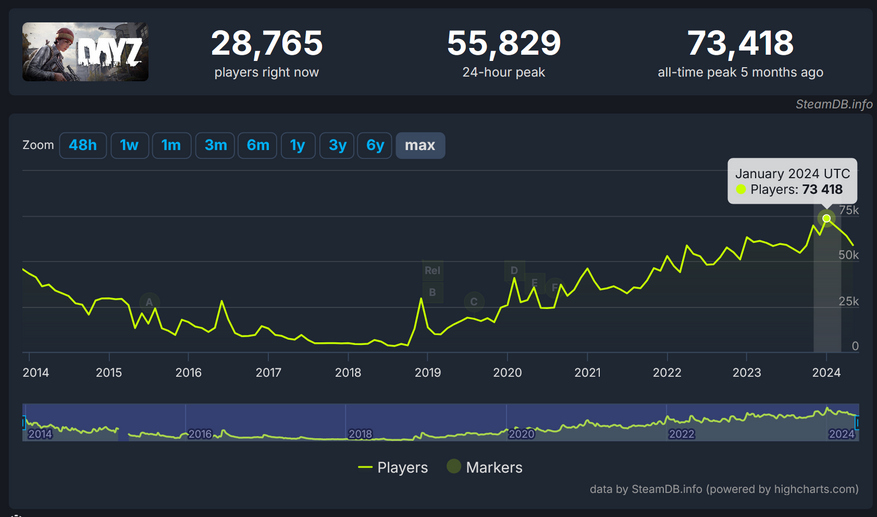Click marker D near 2020
This screenshot has height=517, width=877.
515,271
